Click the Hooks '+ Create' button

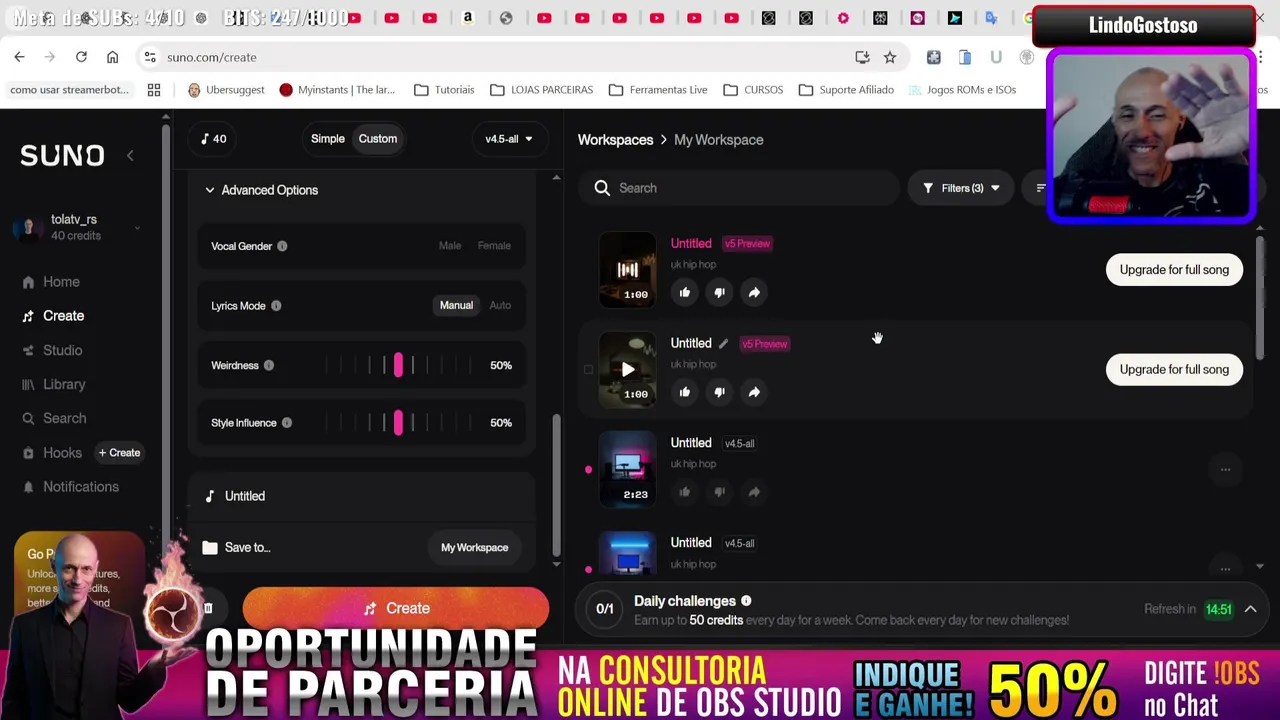click(119, 453)
